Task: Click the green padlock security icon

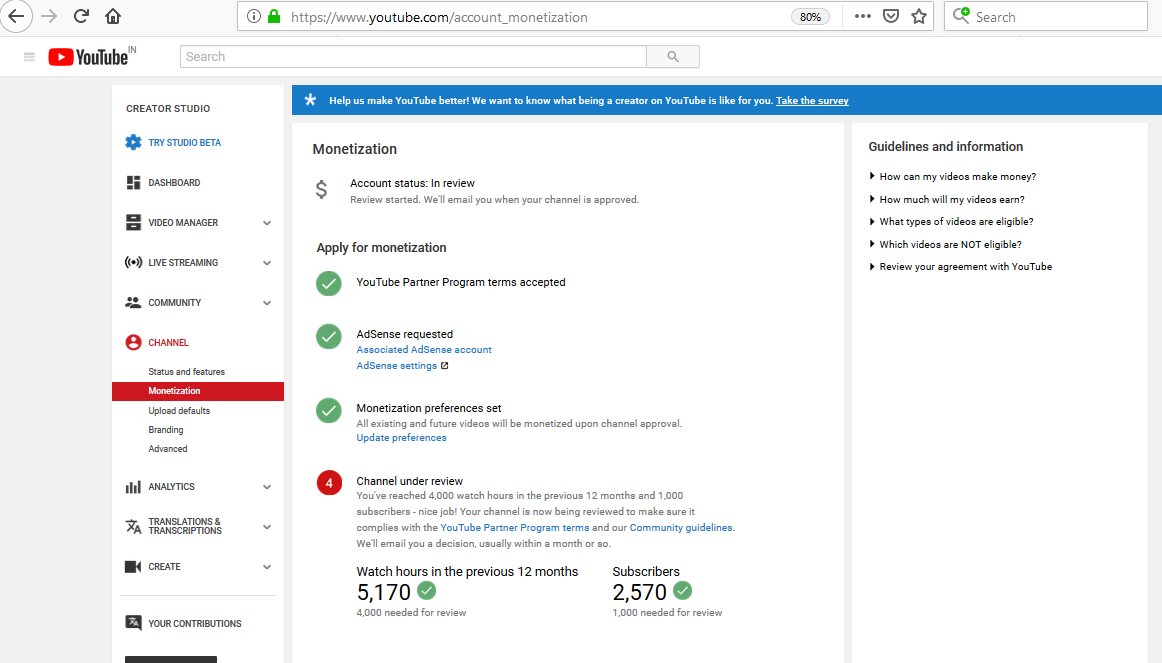Action: click(x=274, y=16)
